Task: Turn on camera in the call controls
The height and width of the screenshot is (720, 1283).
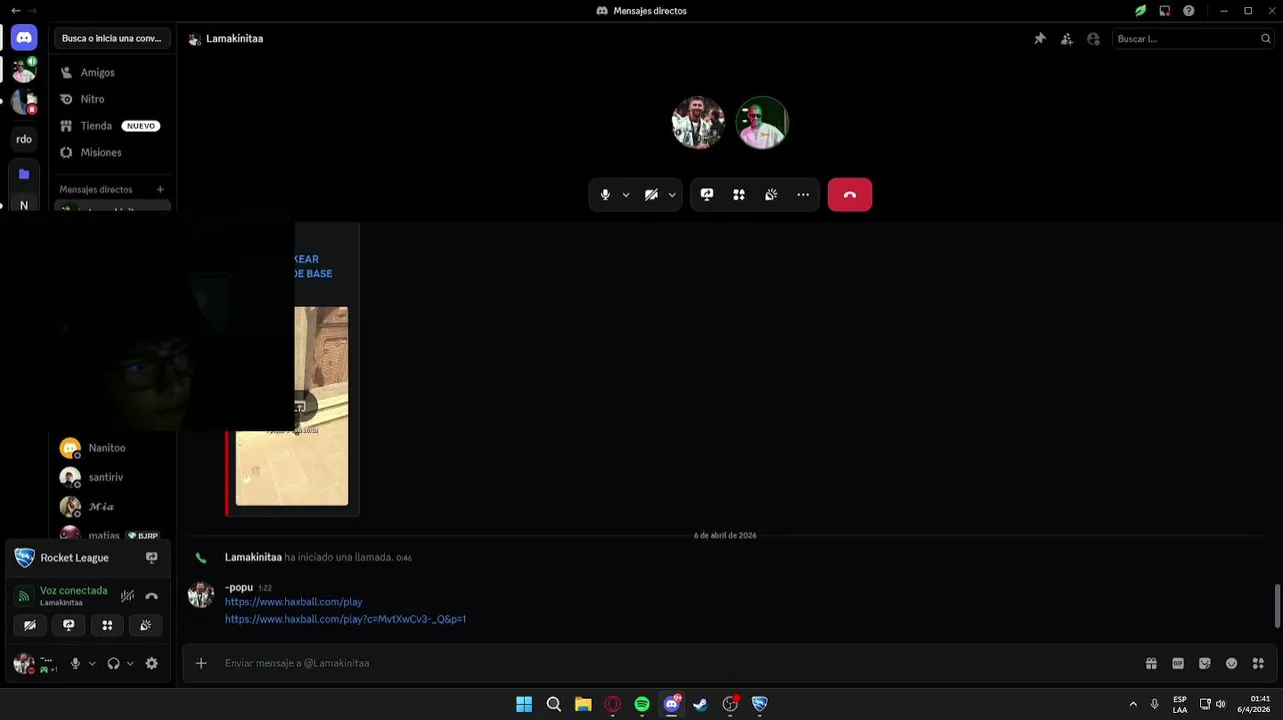Action: click(x=651, y=195)
